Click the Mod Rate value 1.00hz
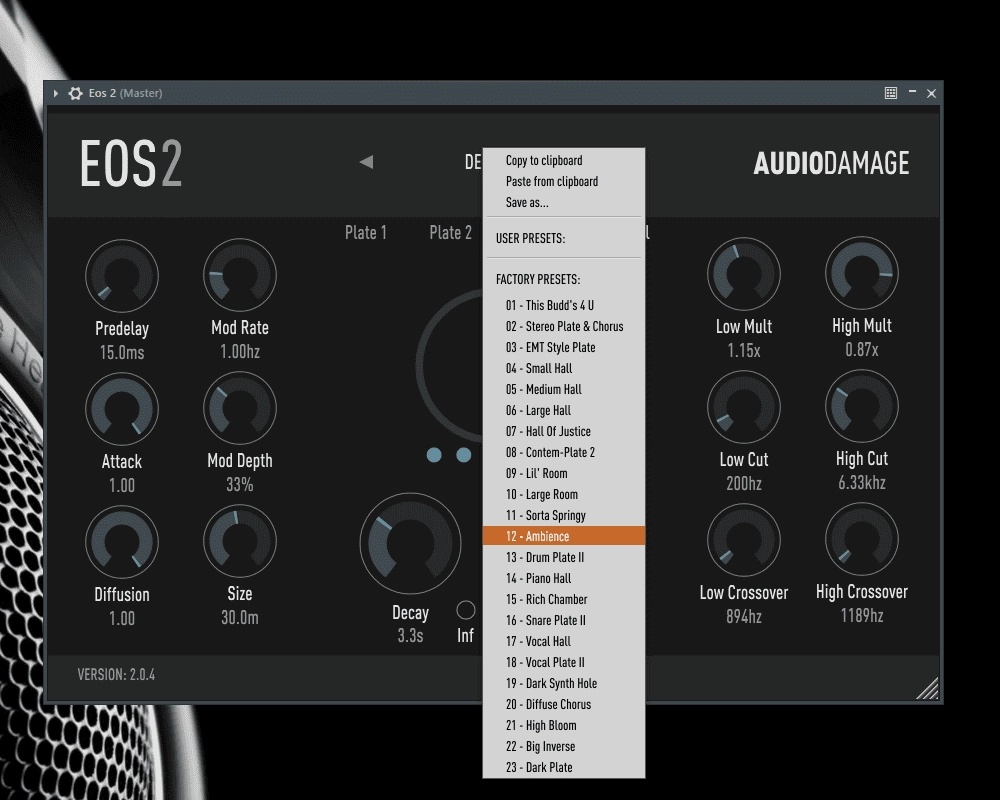1000x800 pixels. (x=240, y=352)
